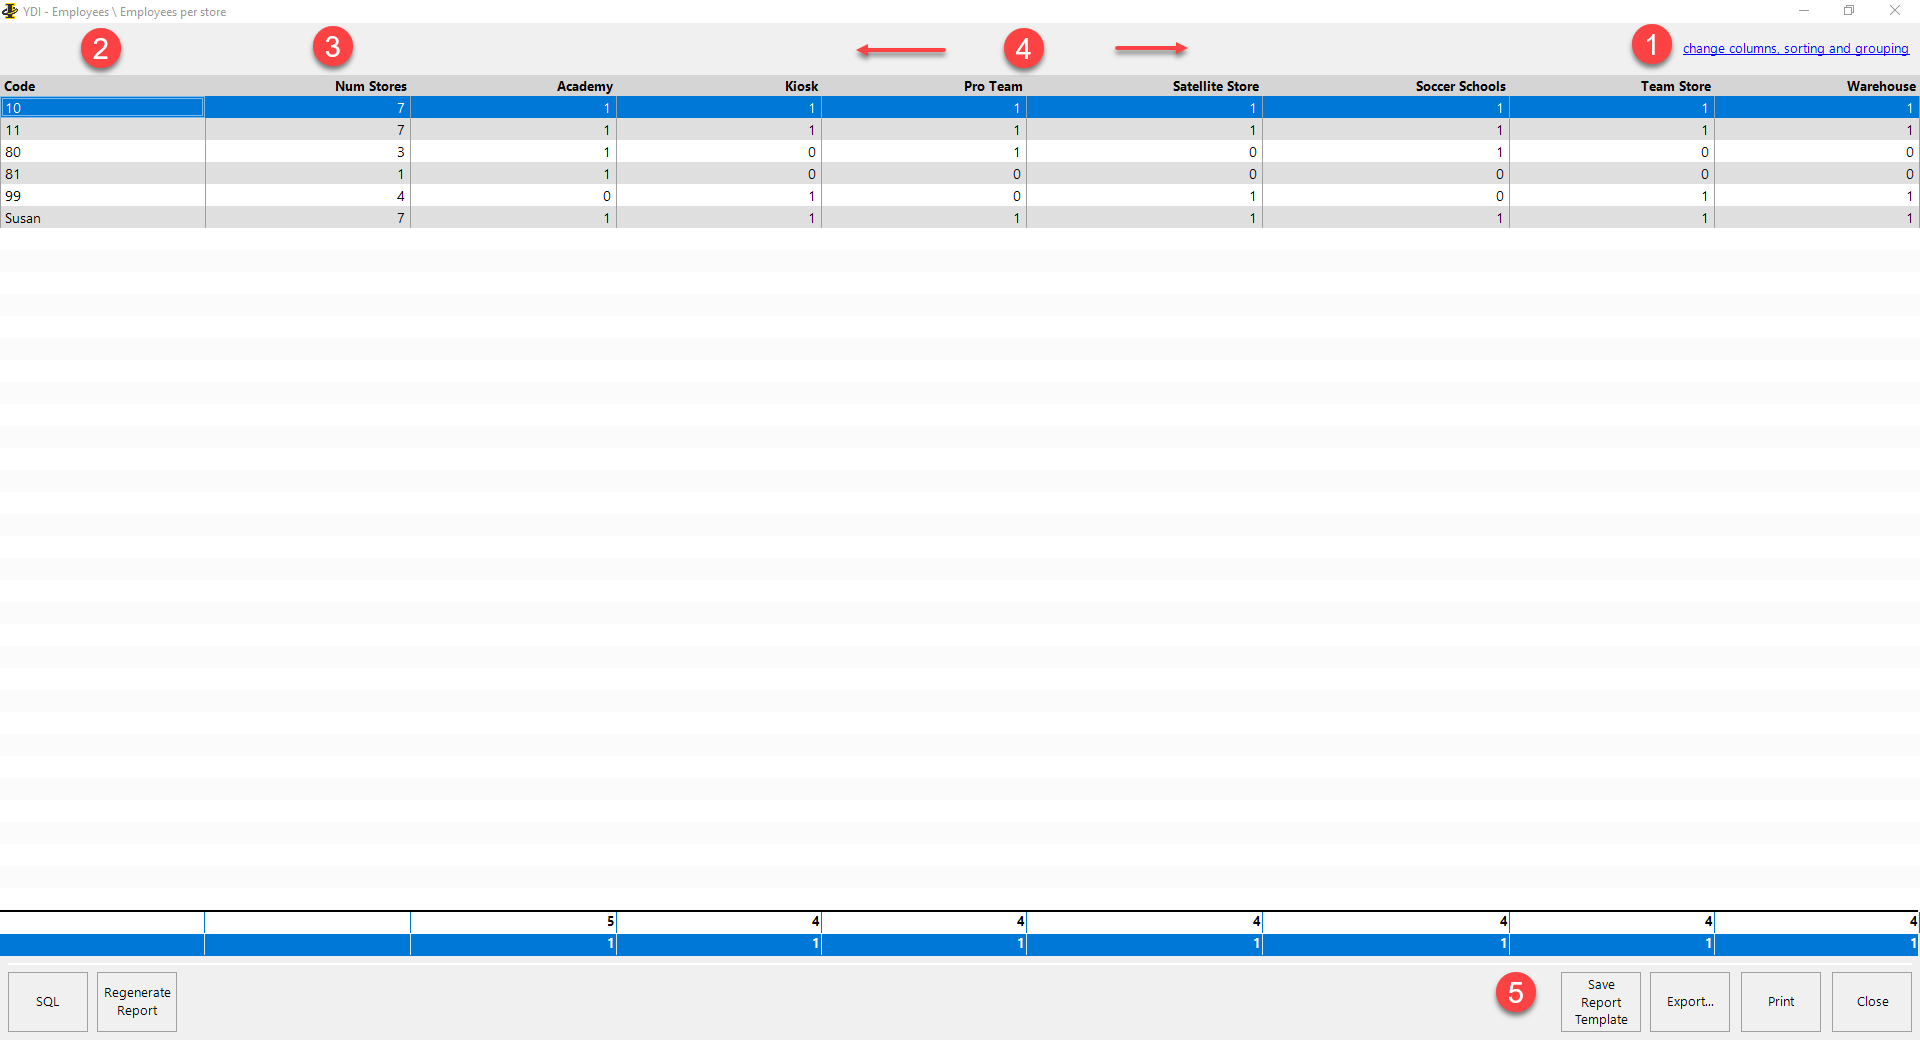The width and height of the screenshot is (1920, 1040).
Task: Sort by the Num Stores column header
Action: coord(308,86)
